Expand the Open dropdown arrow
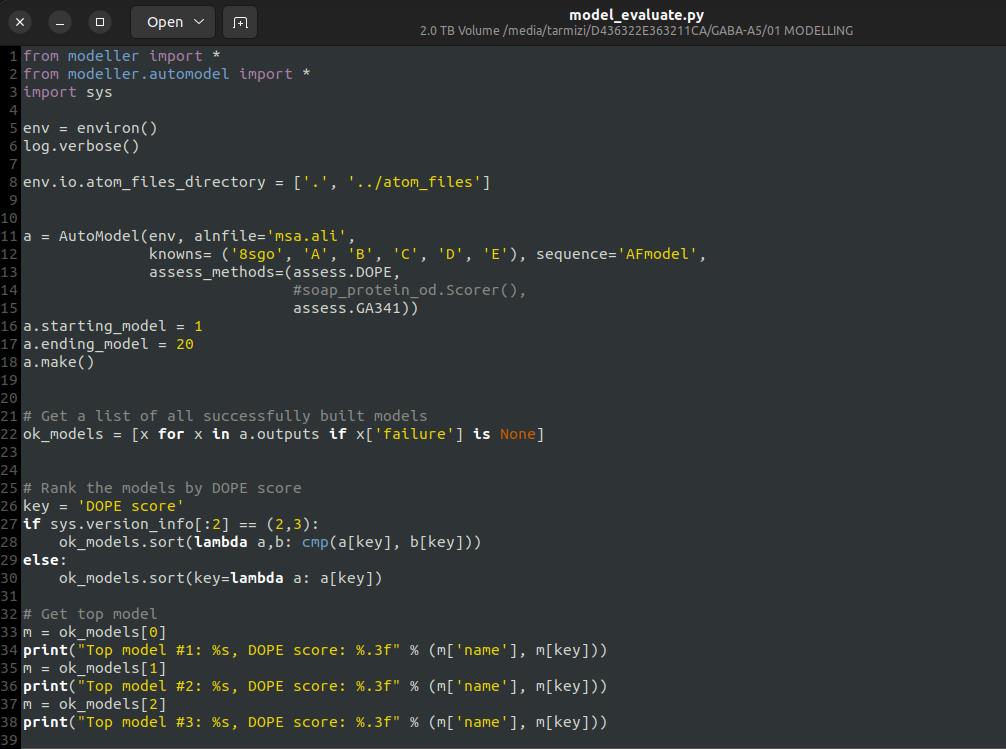This screenshot has height=749, width=1006. [198, 21]
